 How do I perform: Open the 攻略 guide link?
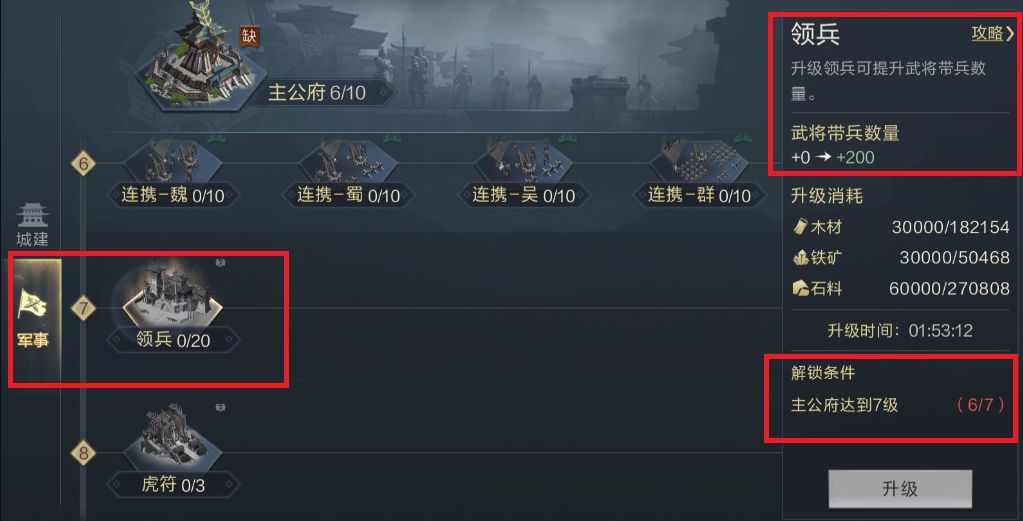tap(987, 34)
